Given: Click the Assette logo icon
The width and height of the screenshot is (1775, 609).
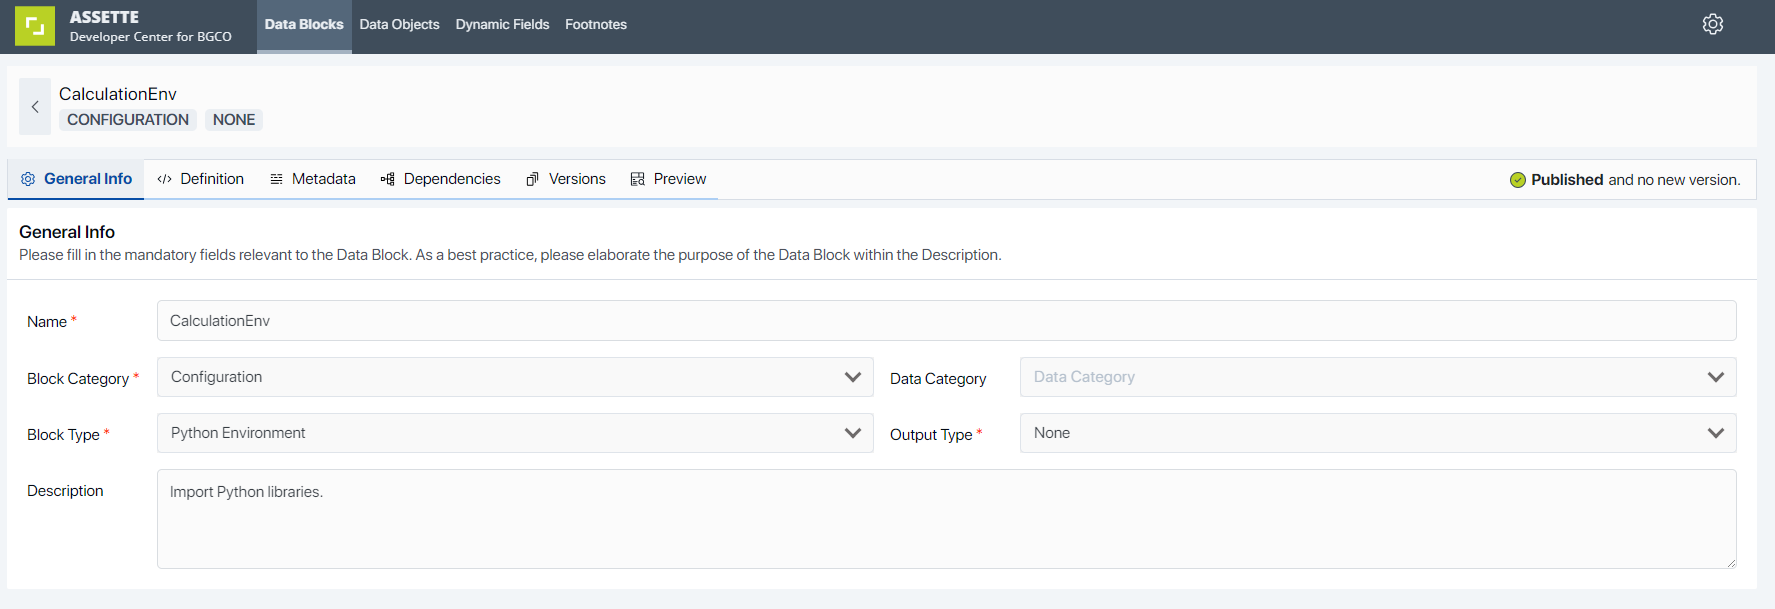Looking at the screenshot, I should tap(35, 26).
